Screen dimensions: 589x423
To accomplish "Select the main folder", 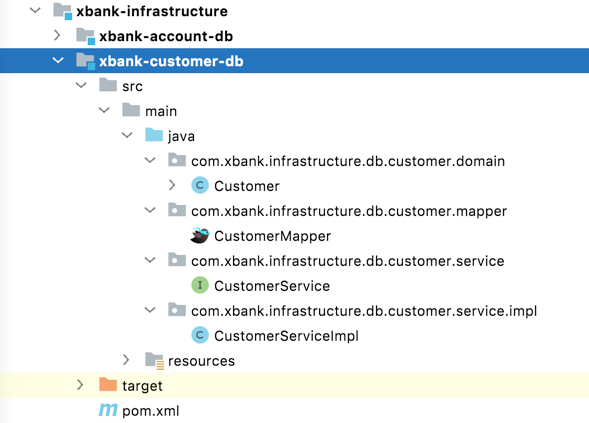I will pos(161,111).
